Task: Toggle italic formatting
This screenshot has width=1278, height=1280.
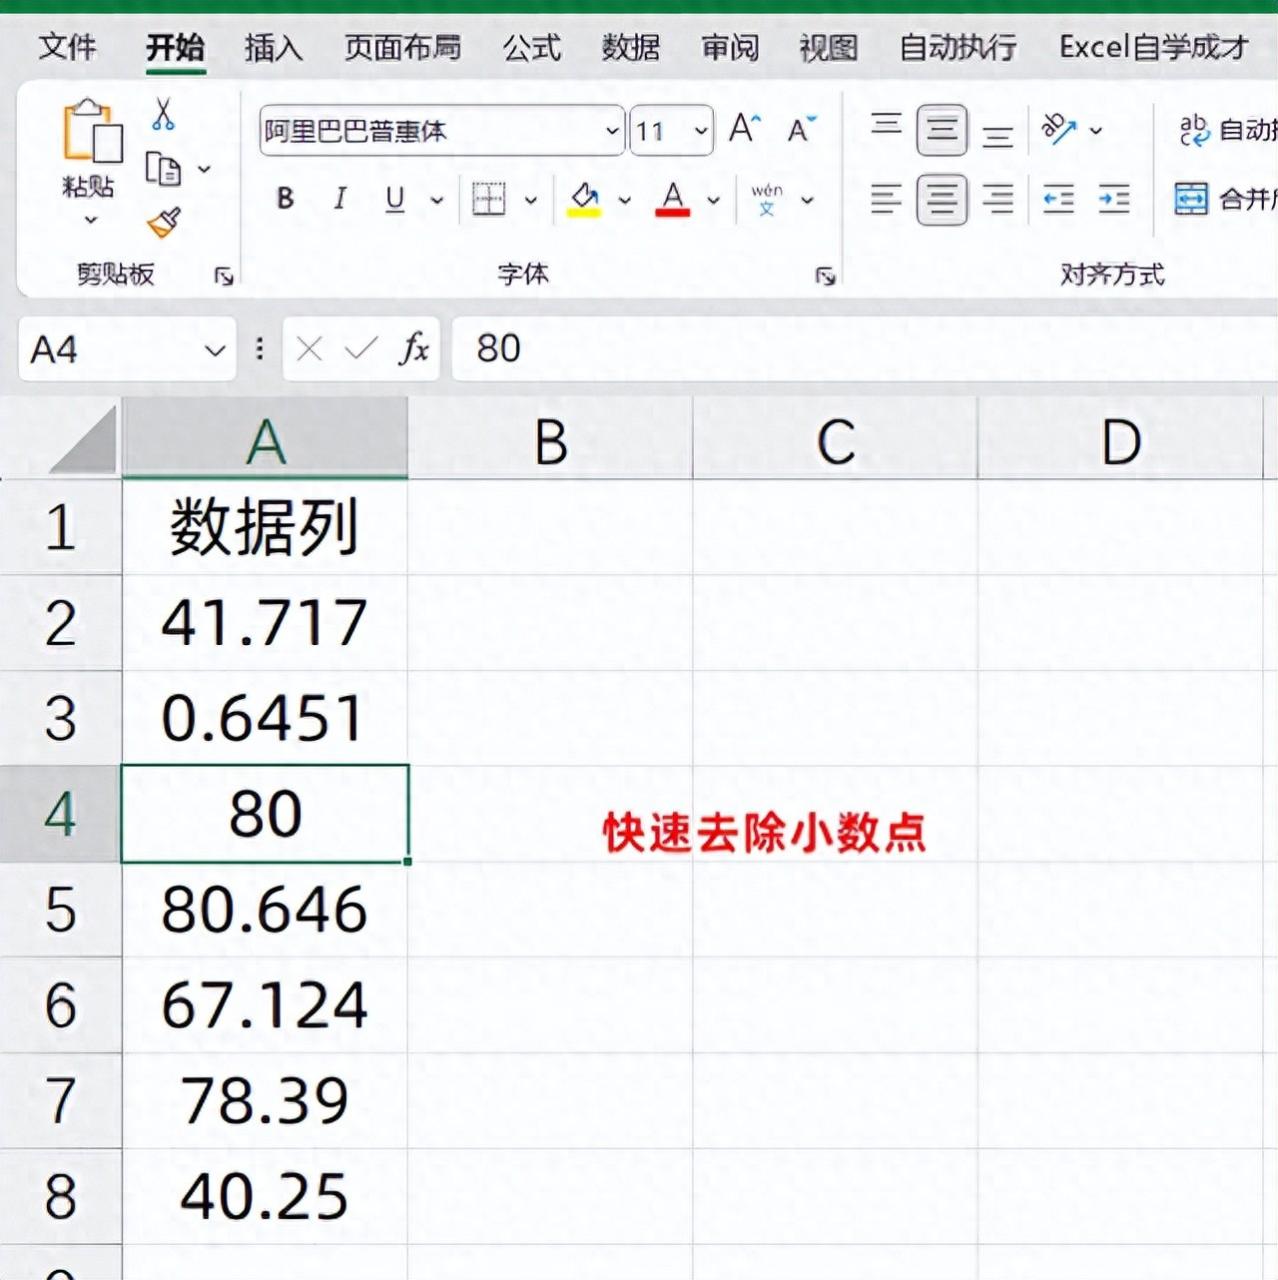Action: click(x=340, y=199)
